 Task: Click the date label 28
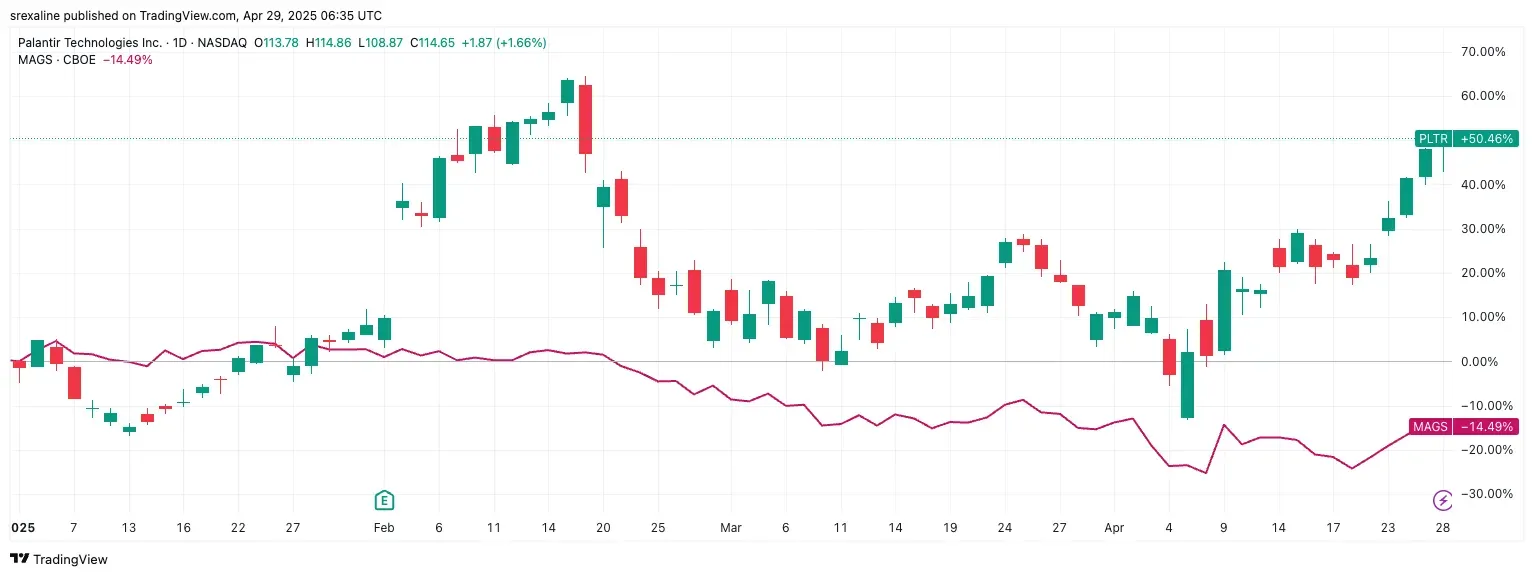(x=1442, y=526)
